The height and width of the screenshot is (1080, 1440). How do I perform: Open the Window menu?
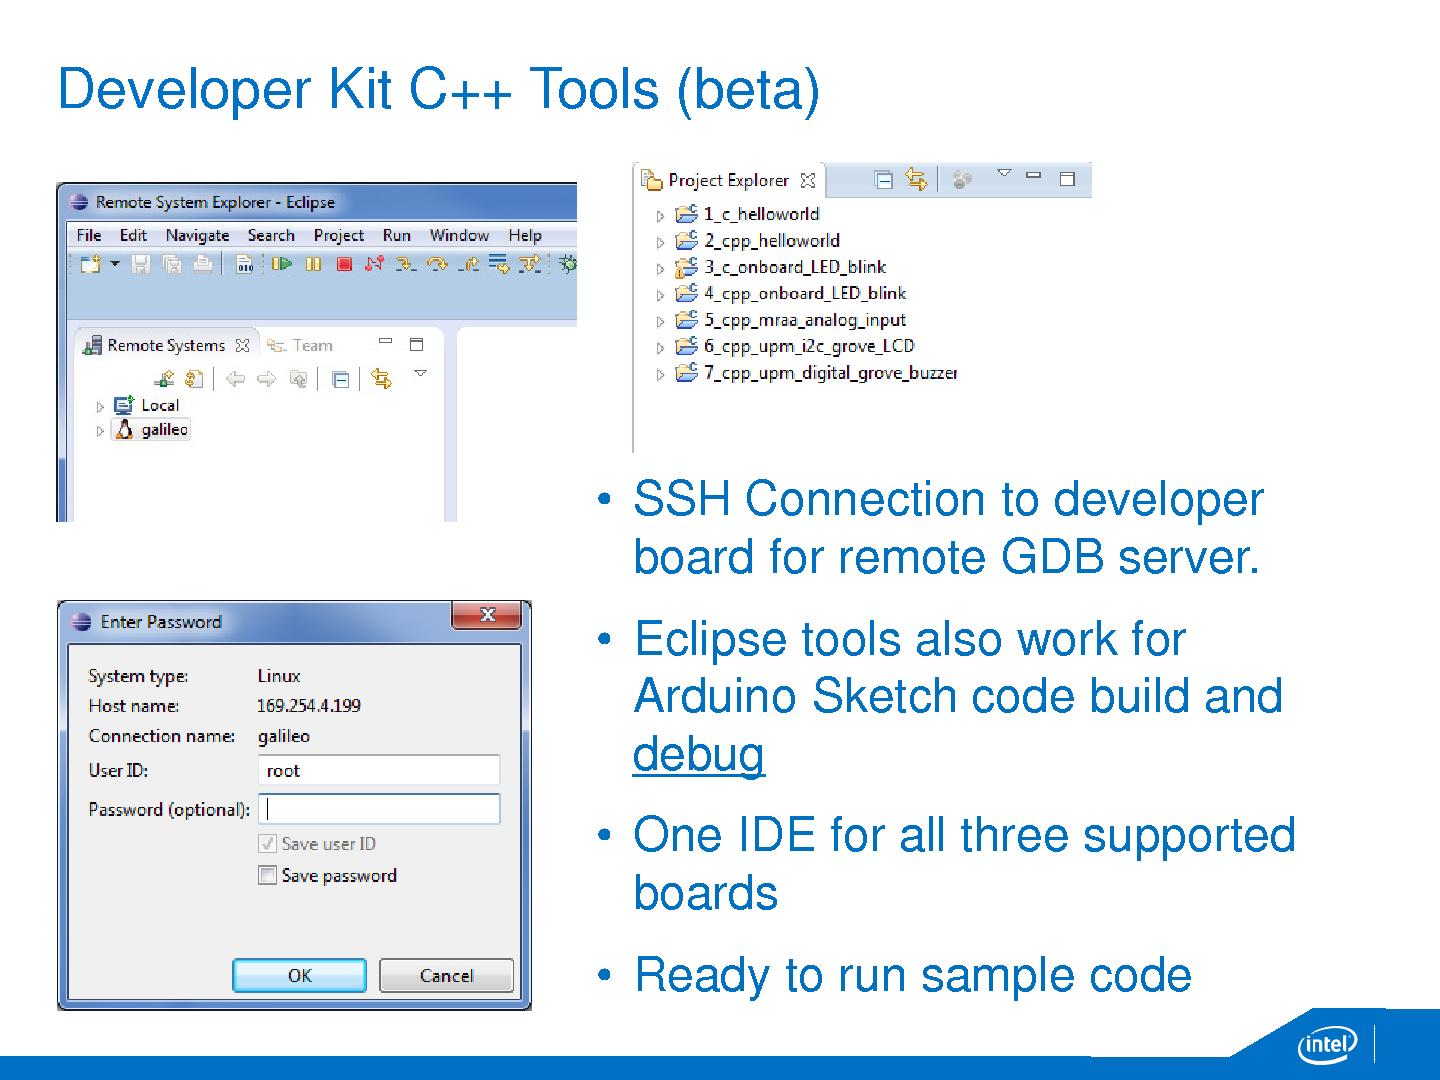[x=459, y=235]
